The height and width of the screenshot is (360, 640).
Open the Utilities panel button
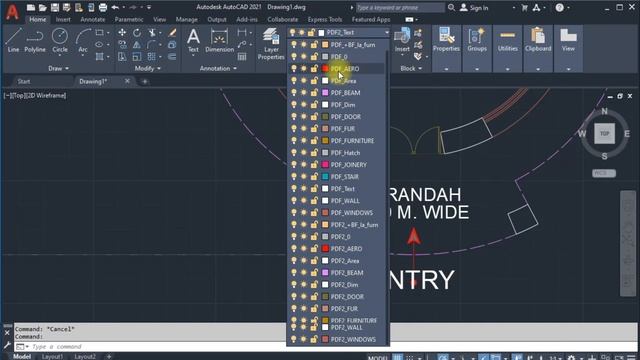pyautogui.click(x=507, y=40)
